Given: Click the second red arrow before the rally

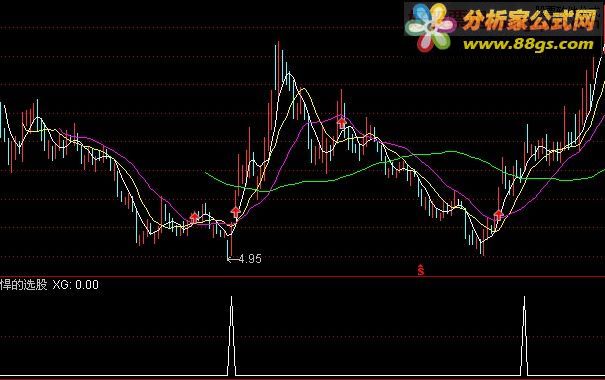Looking at the screenshot, I should pos(235,211).
